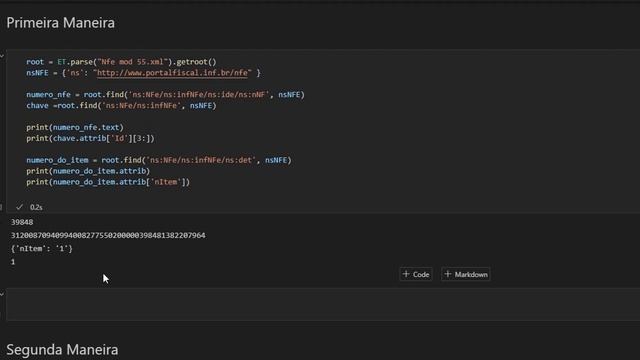Click the root = ET.parse code line
The height and width of the screenshot is (360, 640).
pyautogui.click(x=121, y=62)
